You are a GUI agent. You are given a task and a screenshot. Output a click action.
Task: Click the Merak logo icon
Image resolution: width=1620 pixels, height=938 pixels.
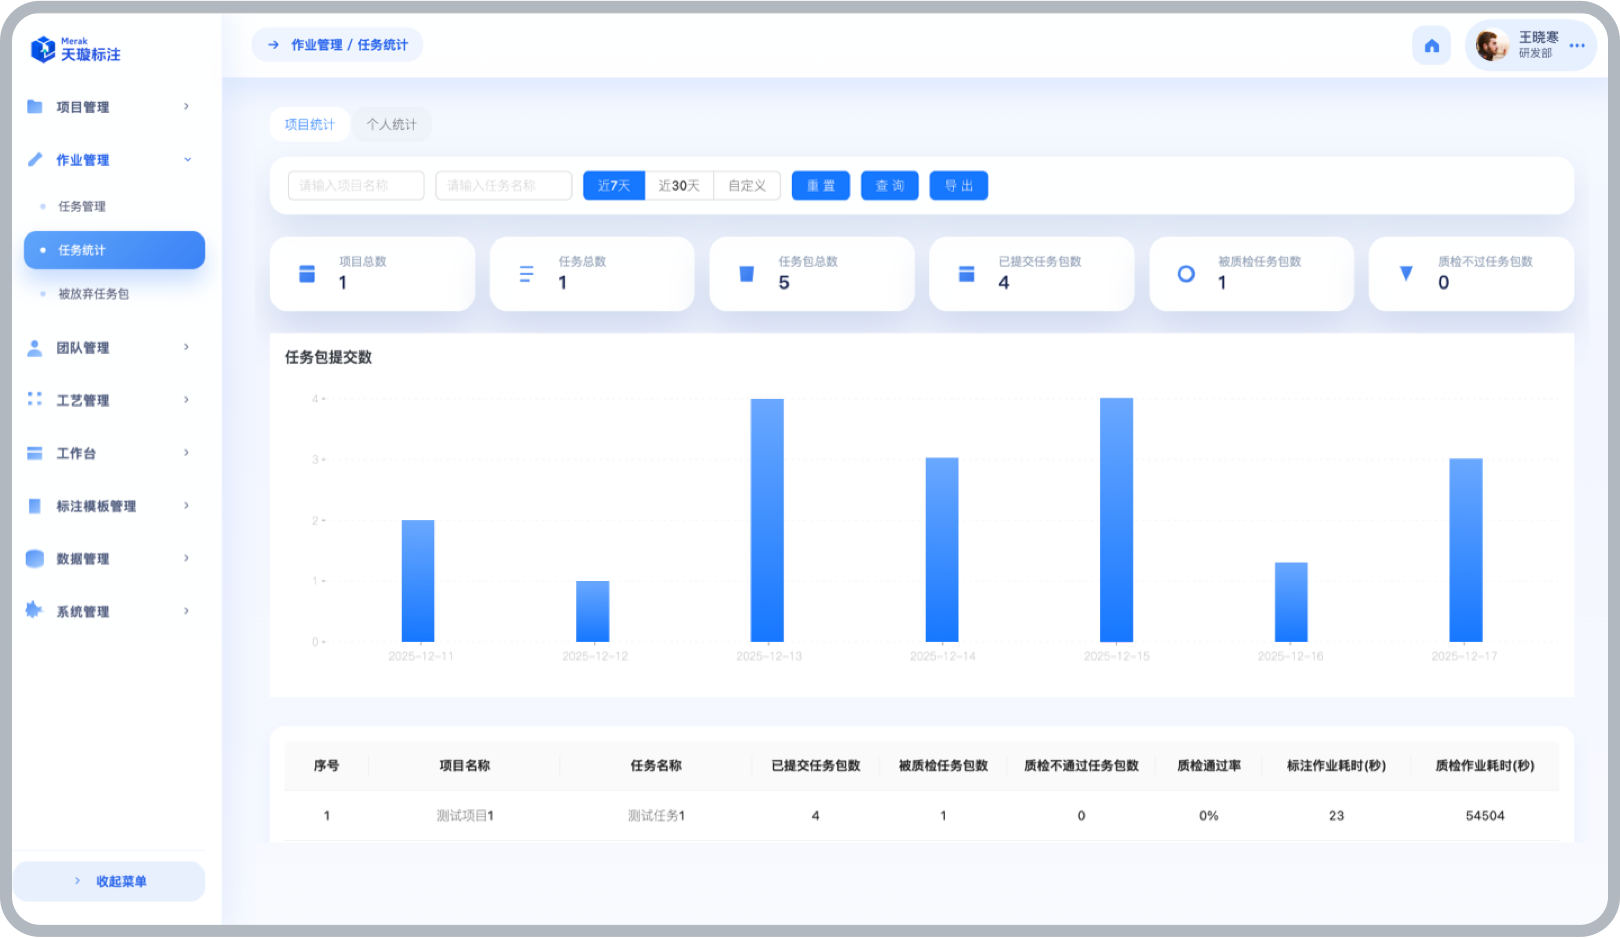point(43,49)
